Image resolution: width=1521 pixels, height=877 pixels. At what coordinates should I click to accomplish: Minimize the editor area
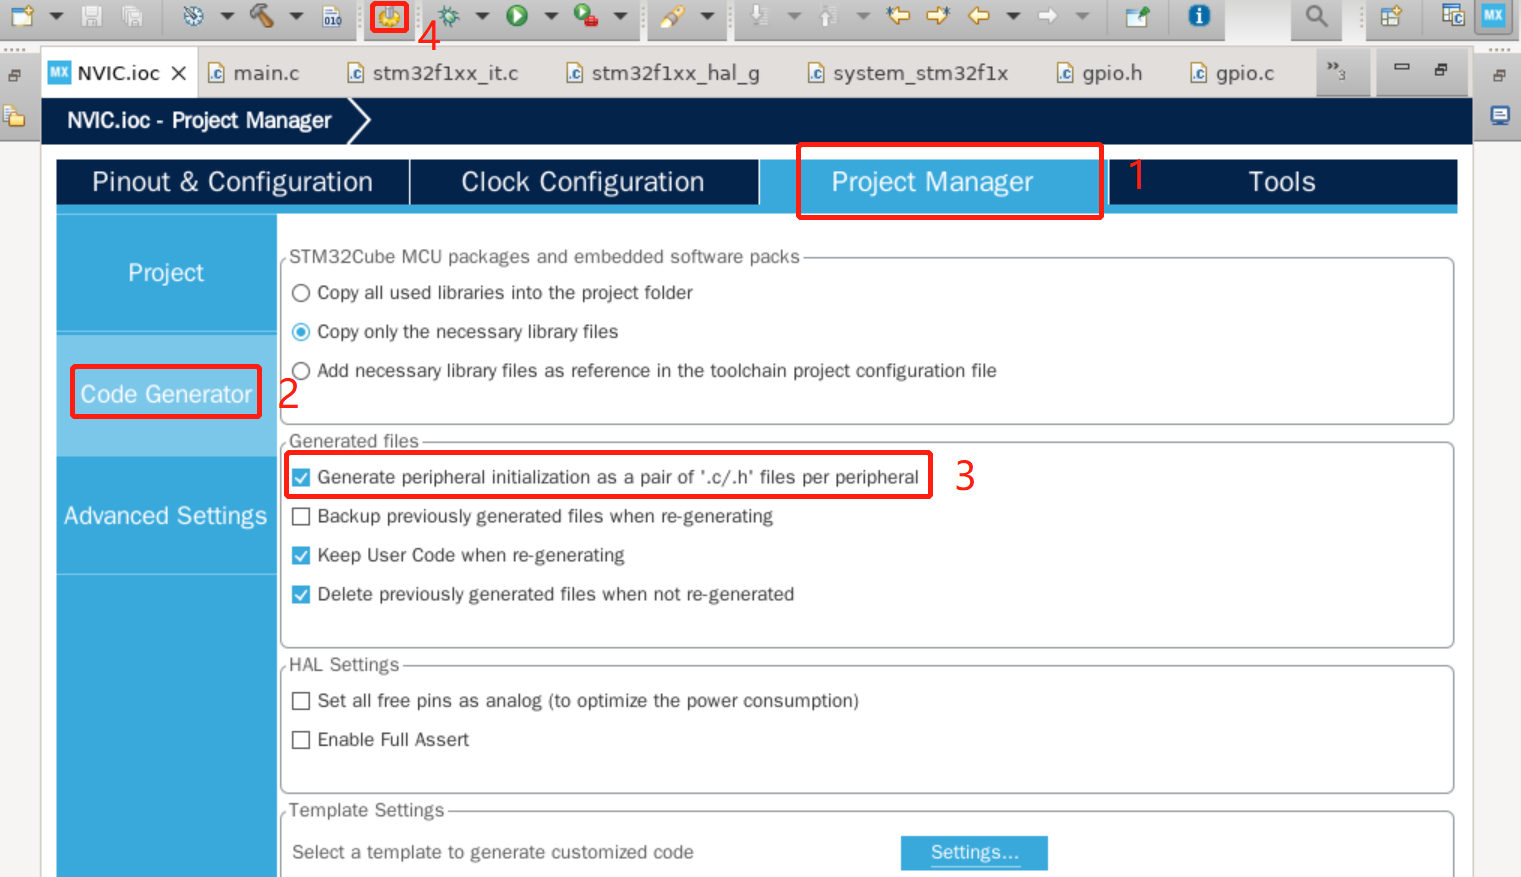point(1402,68)
